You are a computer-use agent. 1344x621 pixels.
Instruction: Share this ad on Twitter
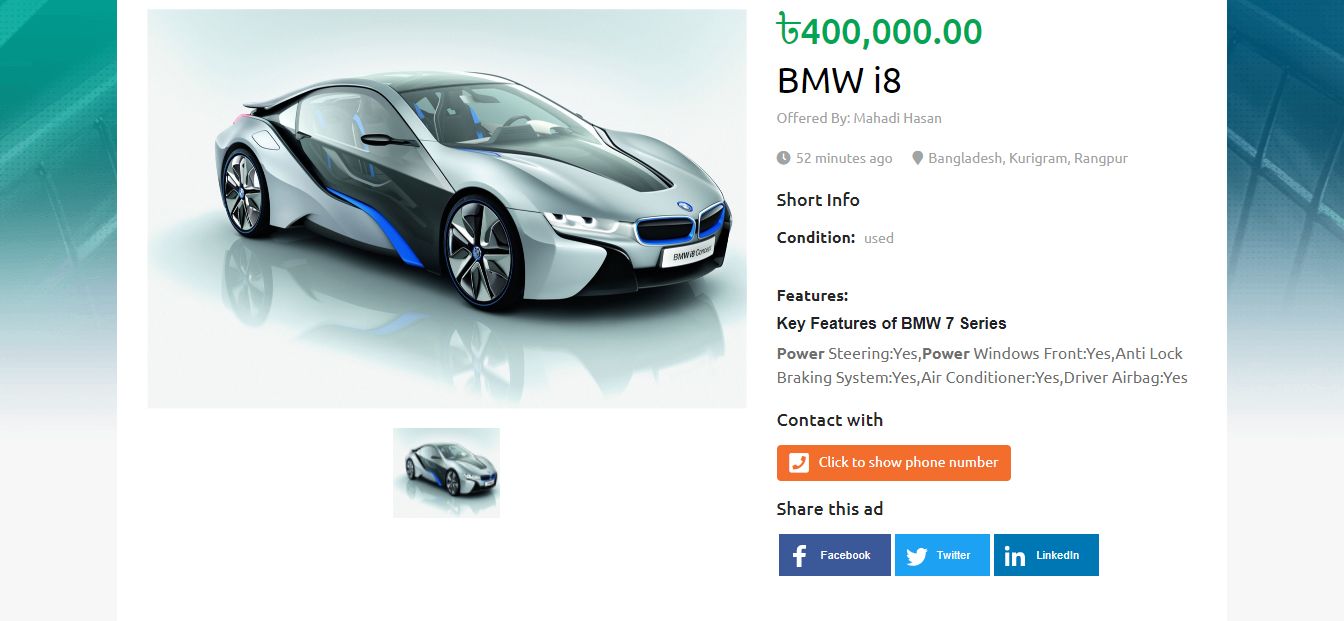942,555
